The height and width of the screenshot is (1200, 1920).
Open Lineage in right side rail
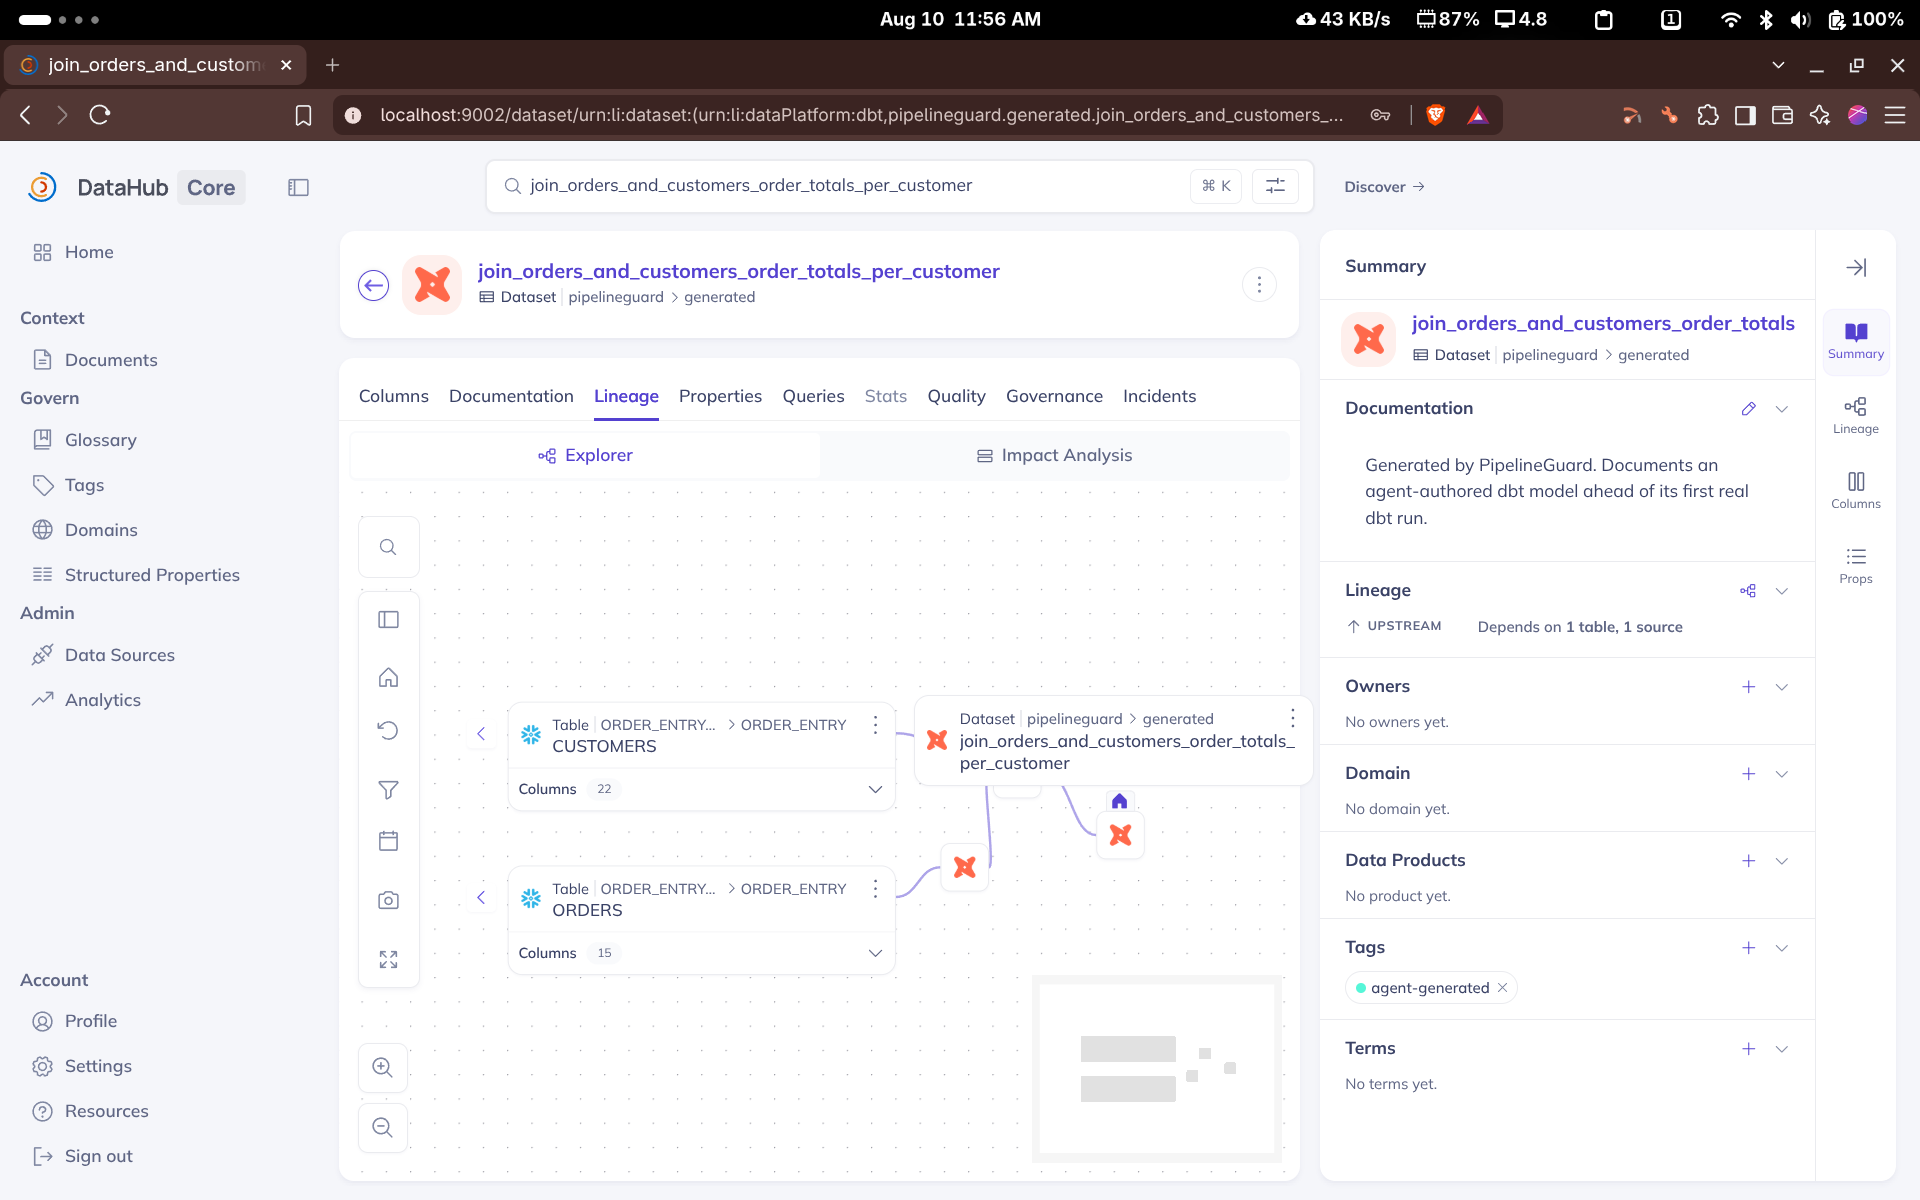[1856, 416]
